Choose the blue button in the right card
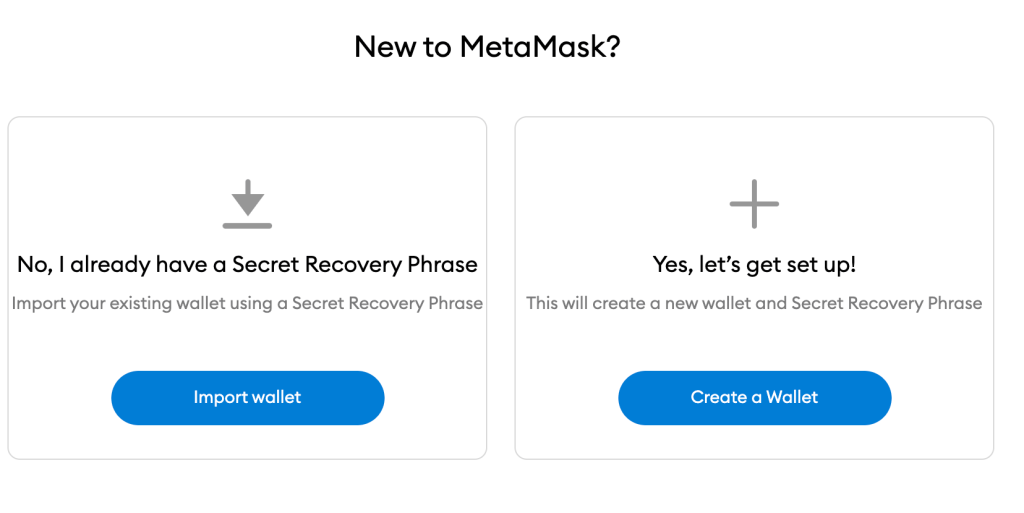 tap(754, 397)
